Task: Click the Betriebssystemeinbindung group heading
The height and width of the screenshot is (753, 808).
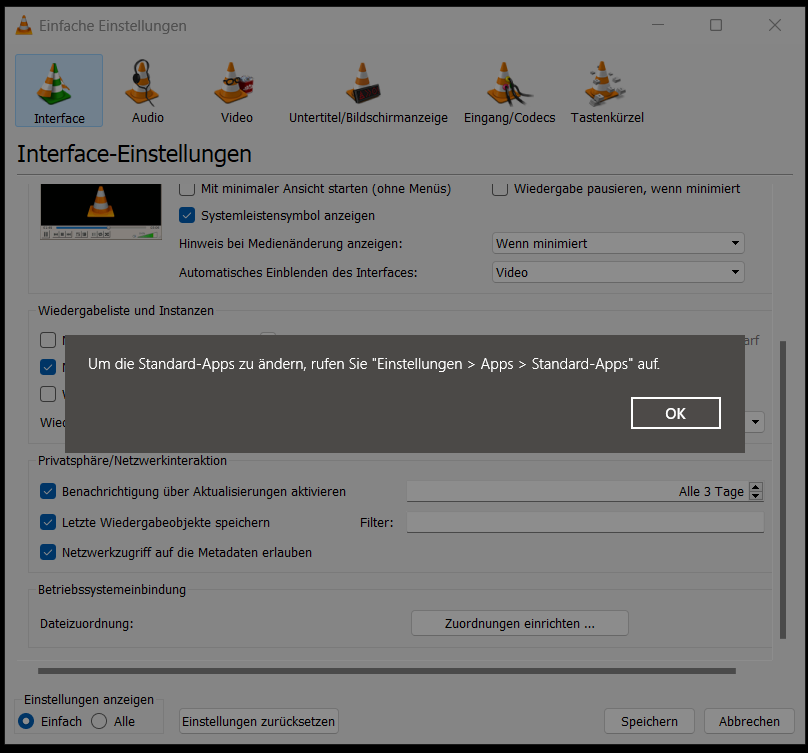Action: tap(112, 590)
